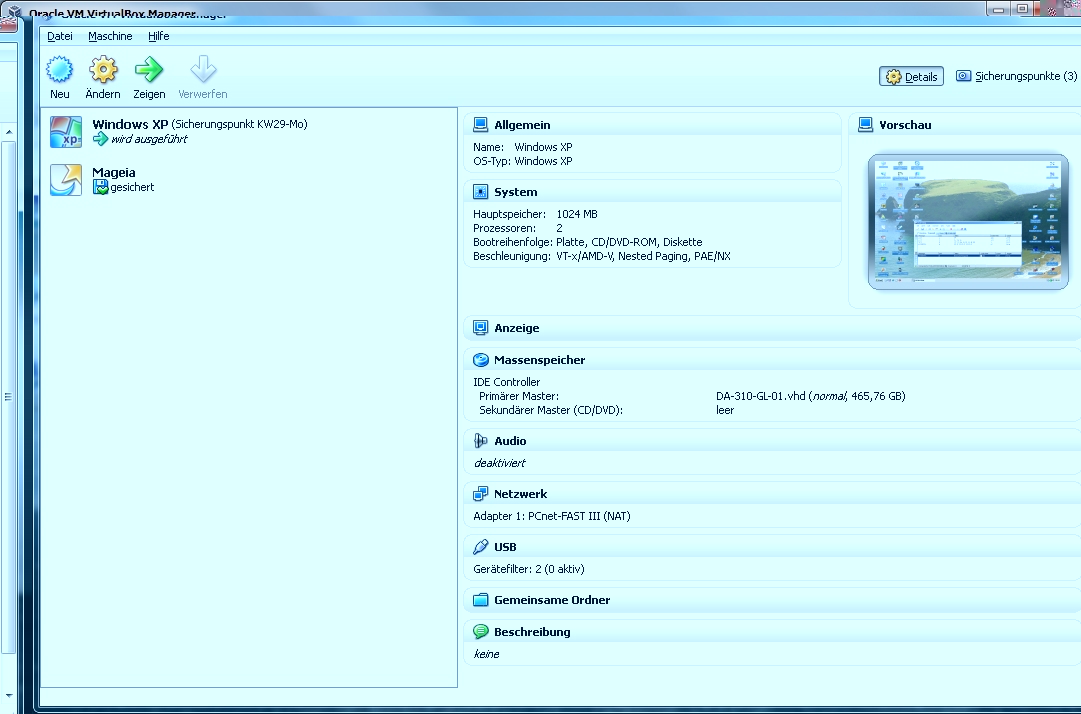Click the Windows XP running arrow icon
Image resolution: width=1081 pixels, height=714 pixels.
(x=101, y=139)
